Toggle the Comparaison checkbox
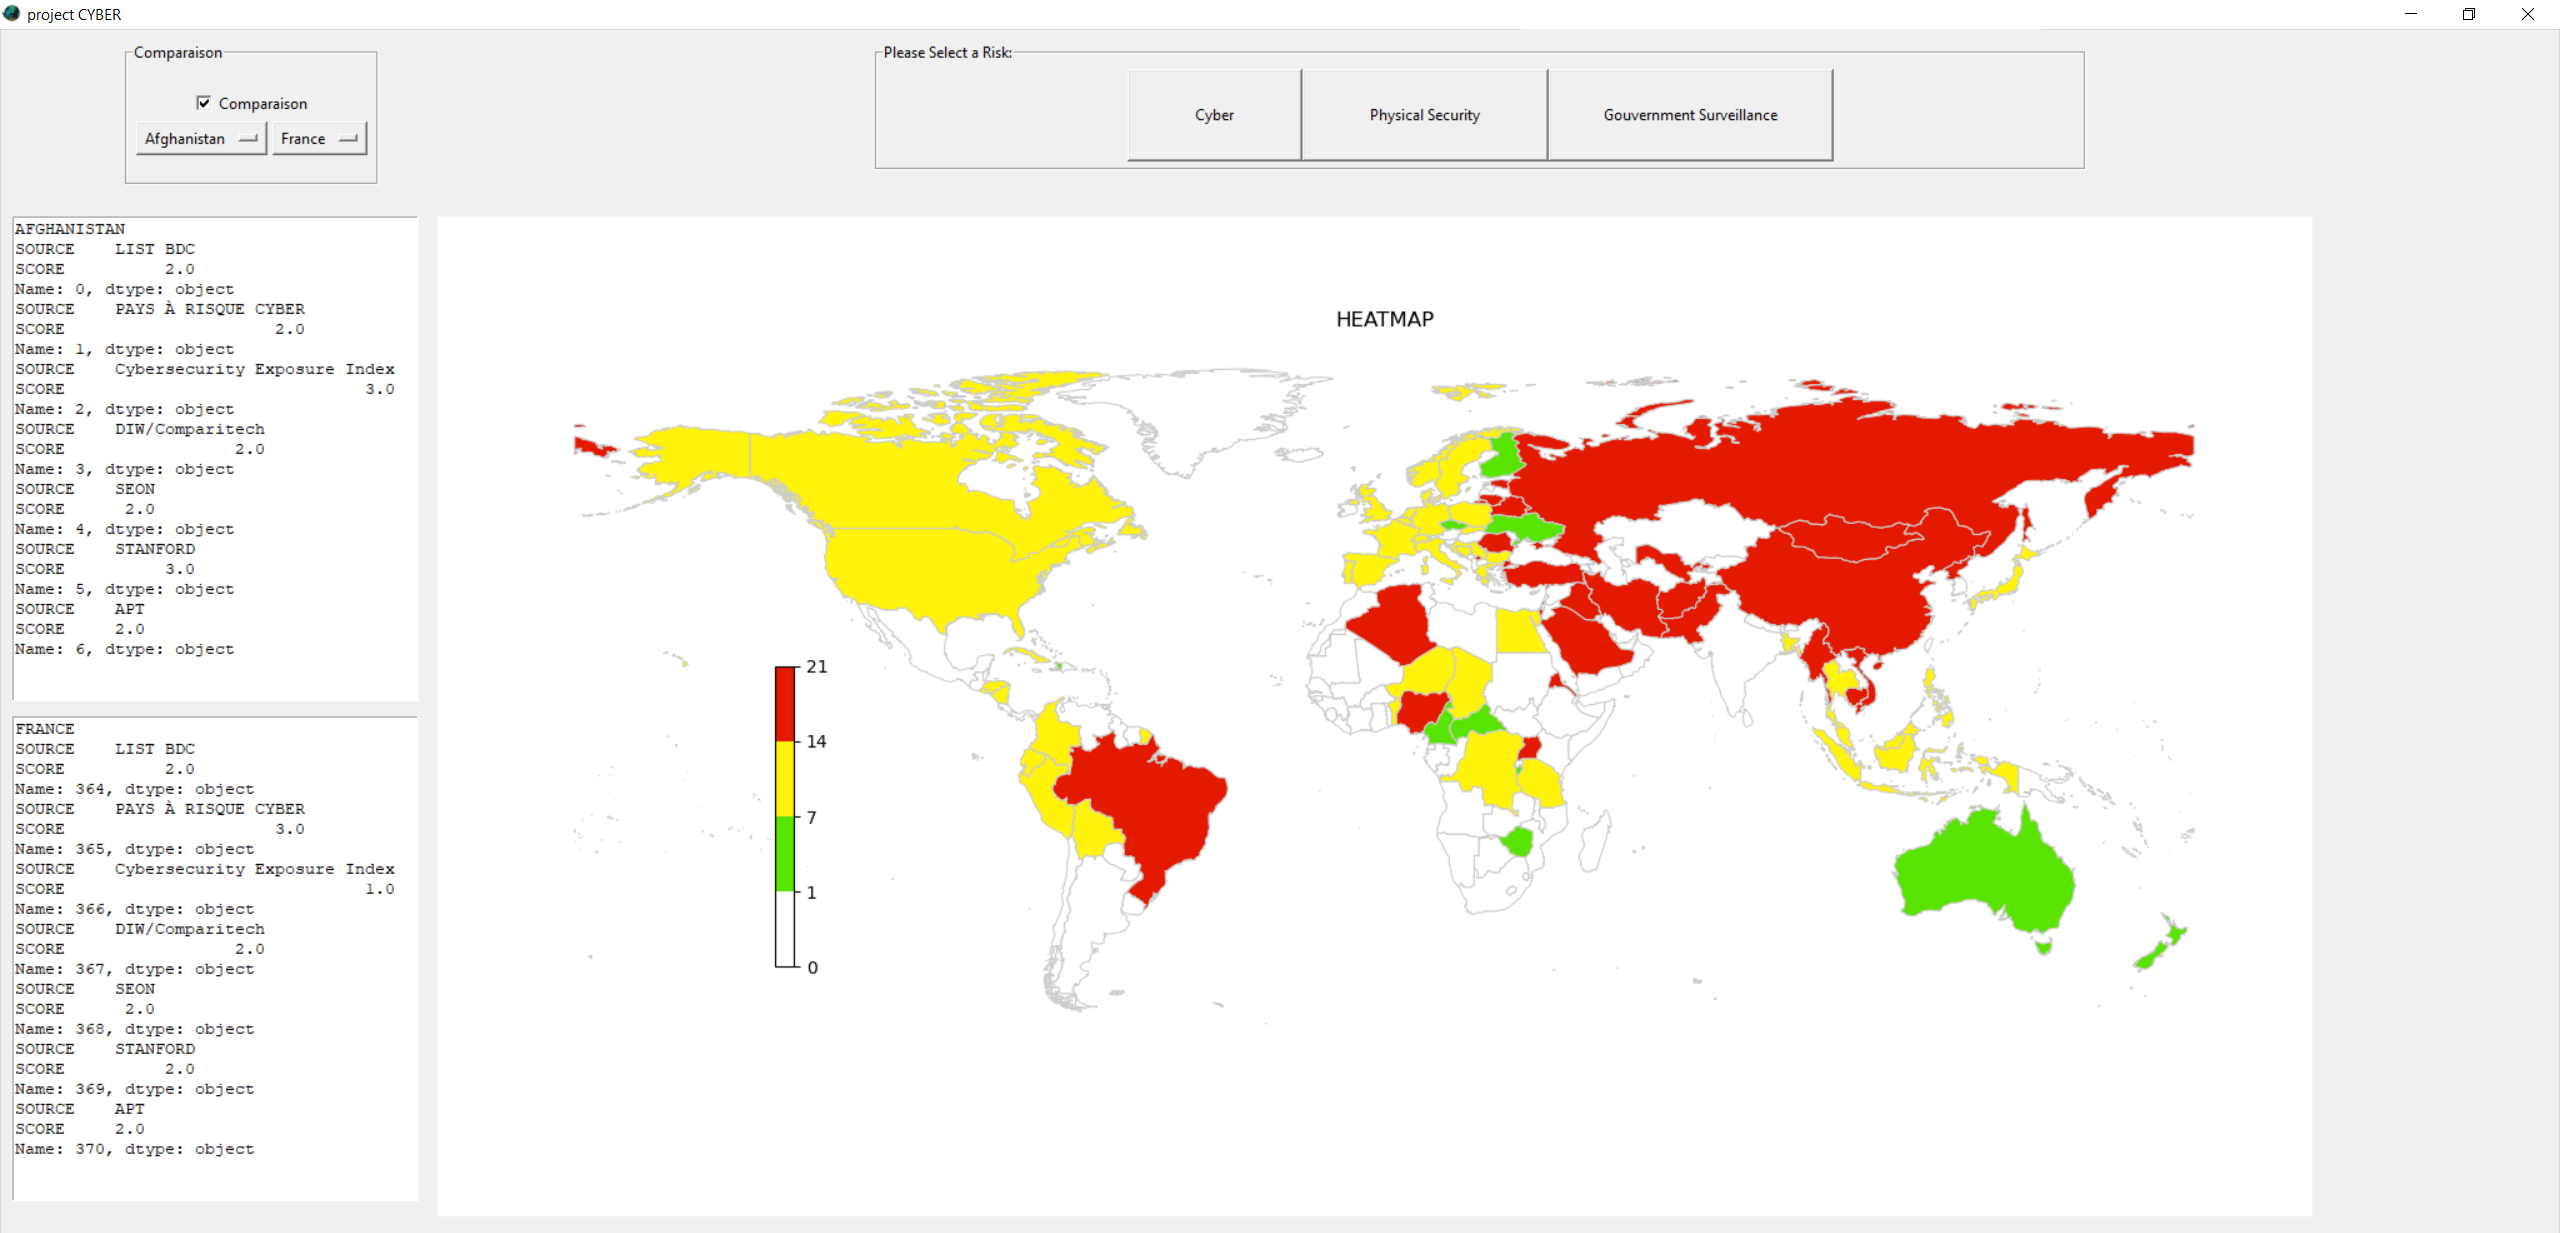The height and width of the screenshot is (1233, 2560). [x=204, y=102]
